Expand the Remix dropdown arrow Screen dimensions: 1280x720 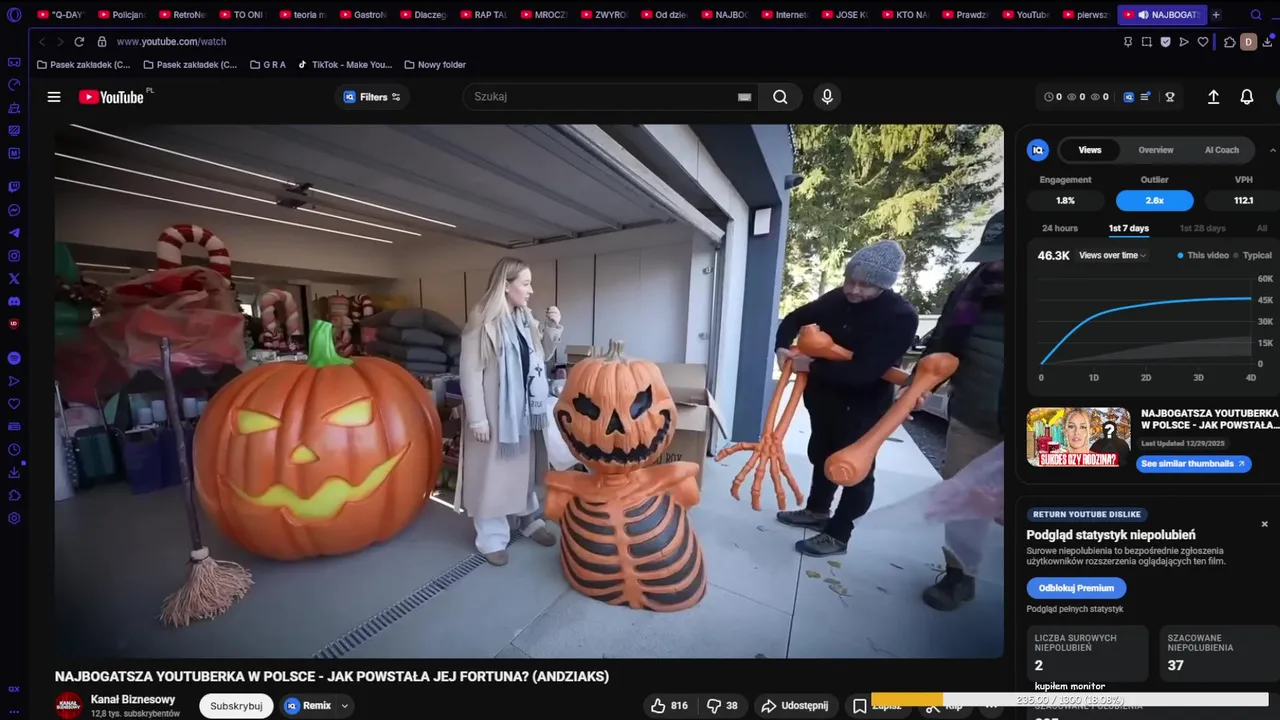[344, 706]
